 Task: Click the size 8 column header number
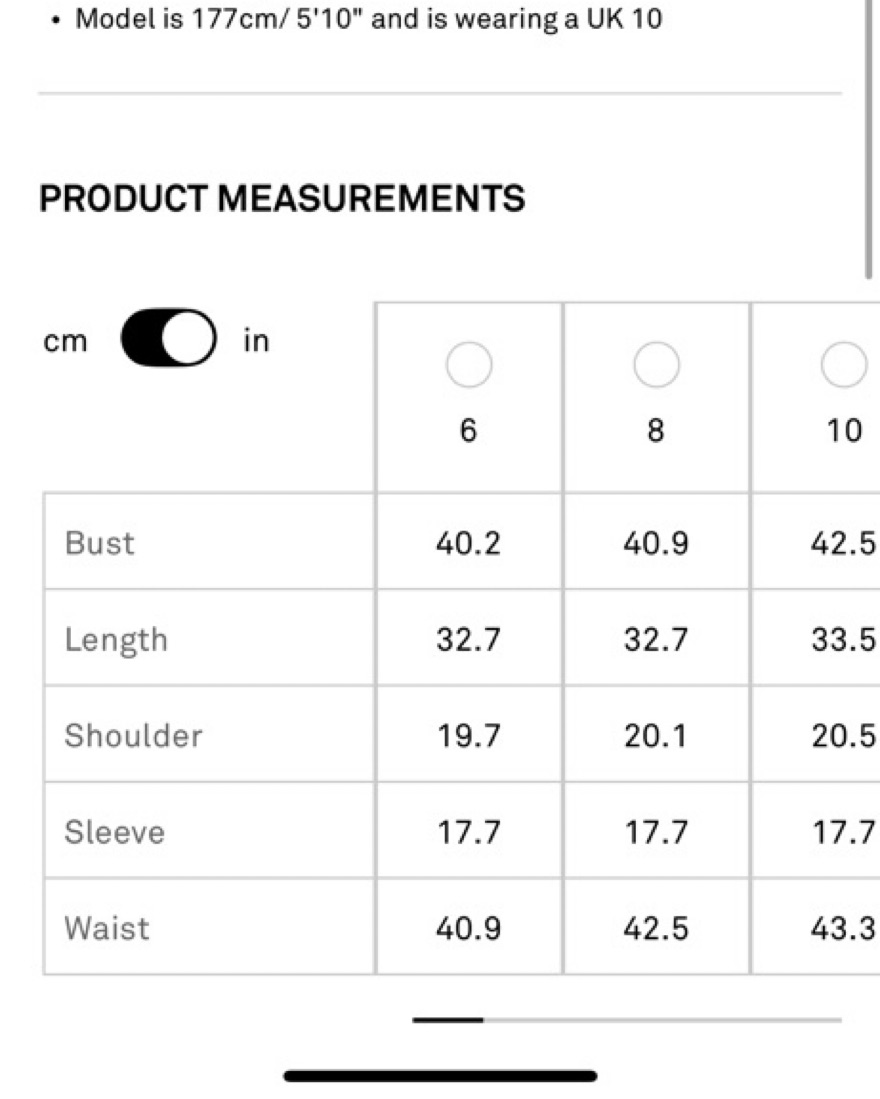click(656, 430)
